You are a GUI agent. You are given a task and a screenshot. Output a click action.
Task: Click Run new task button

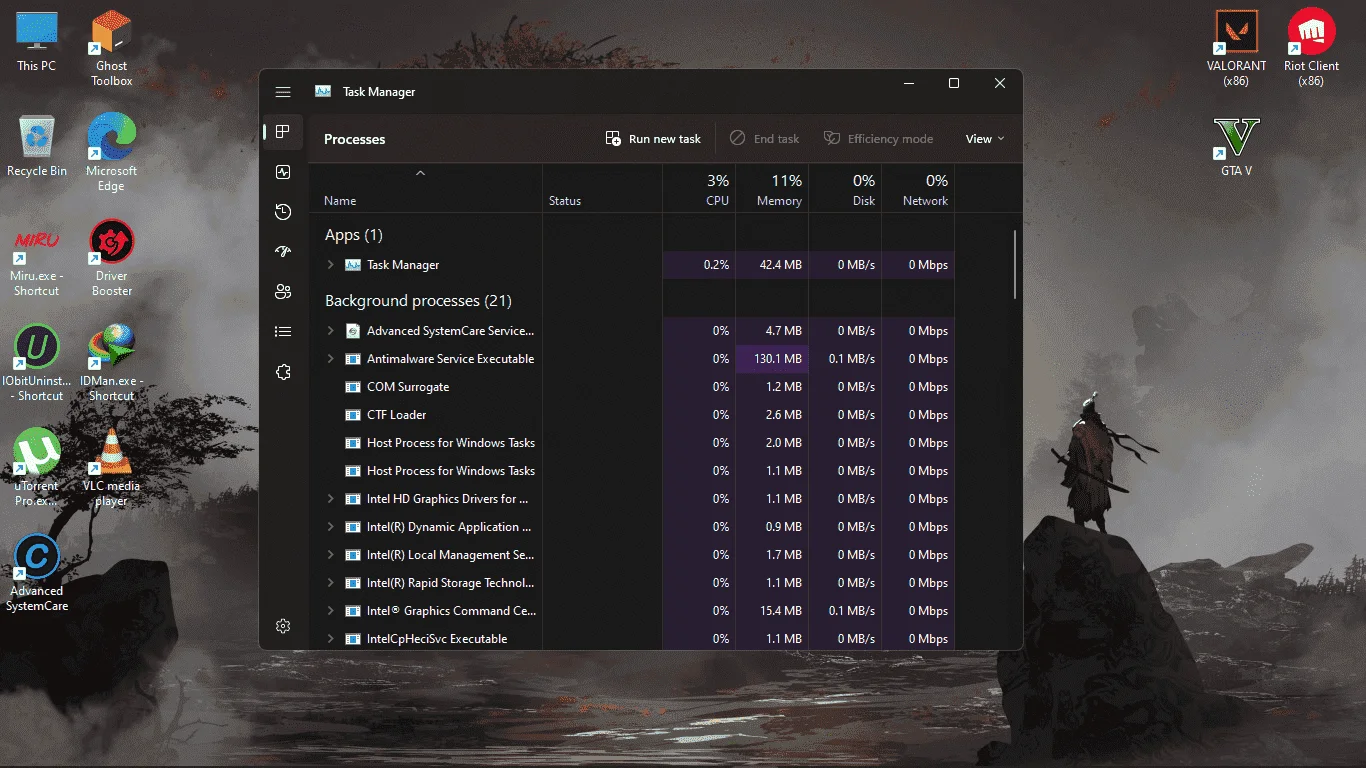[x=654, y=139]
